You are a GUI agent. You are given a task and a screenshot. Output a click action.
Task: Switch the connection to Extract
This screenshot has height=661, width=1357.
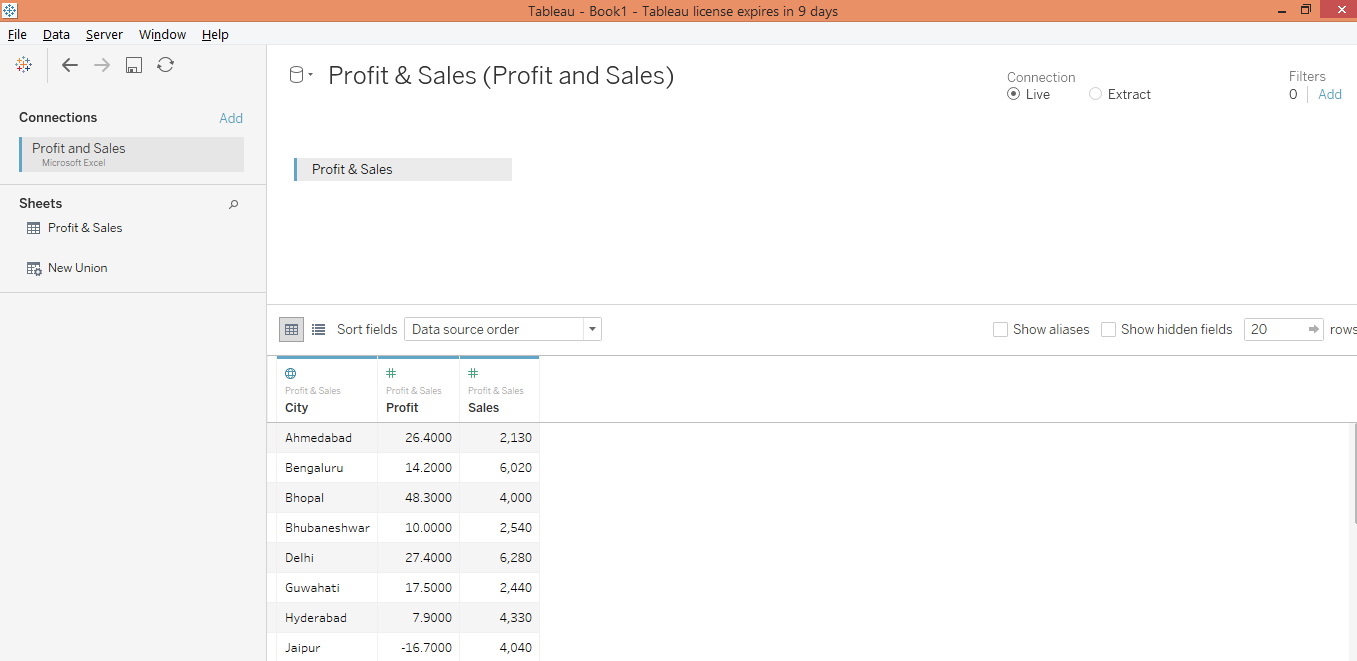[1095, 93]
